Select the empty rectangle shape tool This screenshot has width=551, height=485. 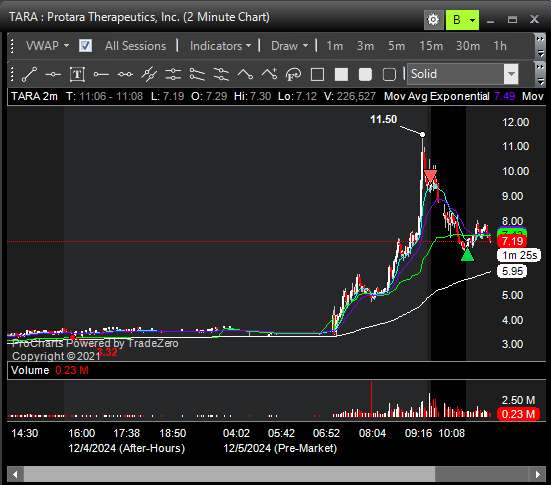[317, 75]
